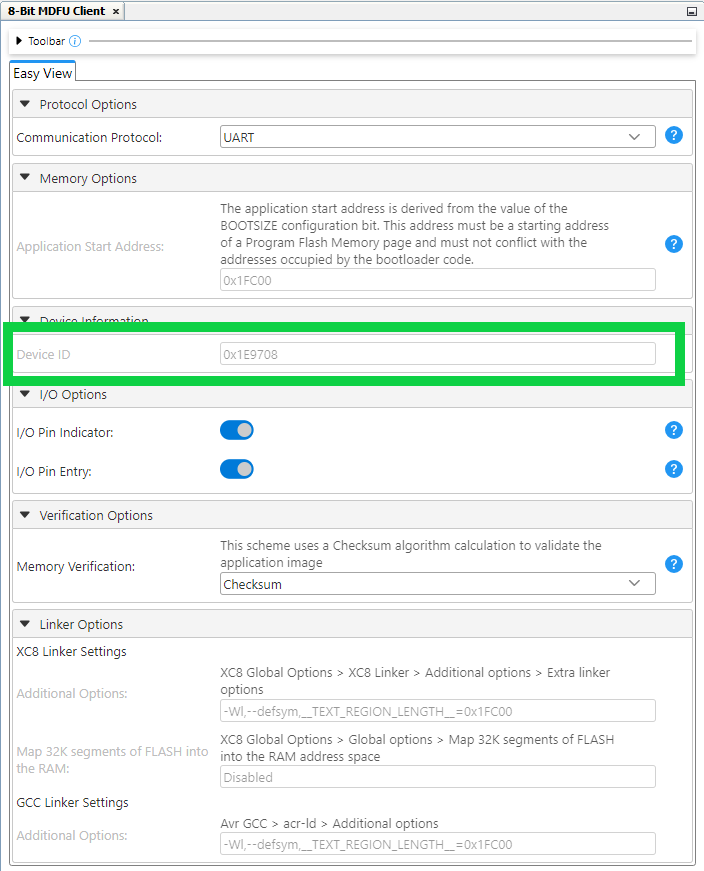Close the 8-Bit MDFU Client tab
This screenshot has width=704, height=871.
click(116, 11)
